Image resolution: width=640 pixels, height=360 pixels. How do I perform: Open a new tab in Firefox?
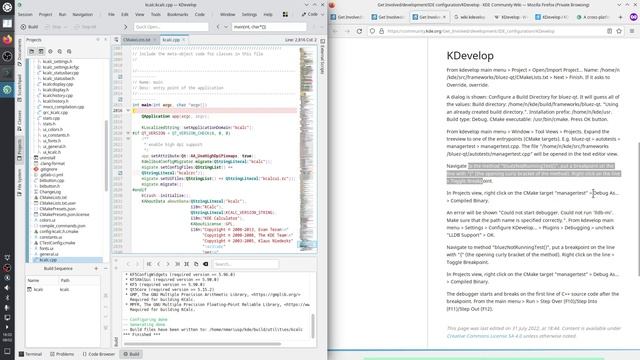click(620, 17)
